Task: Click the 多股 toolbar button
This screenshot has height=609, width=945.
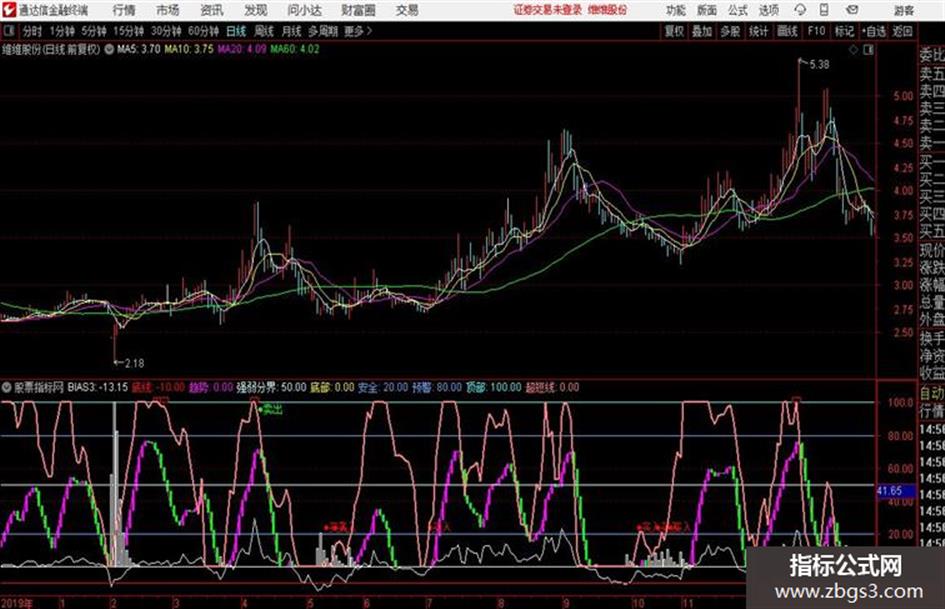Action: [730, 31]
